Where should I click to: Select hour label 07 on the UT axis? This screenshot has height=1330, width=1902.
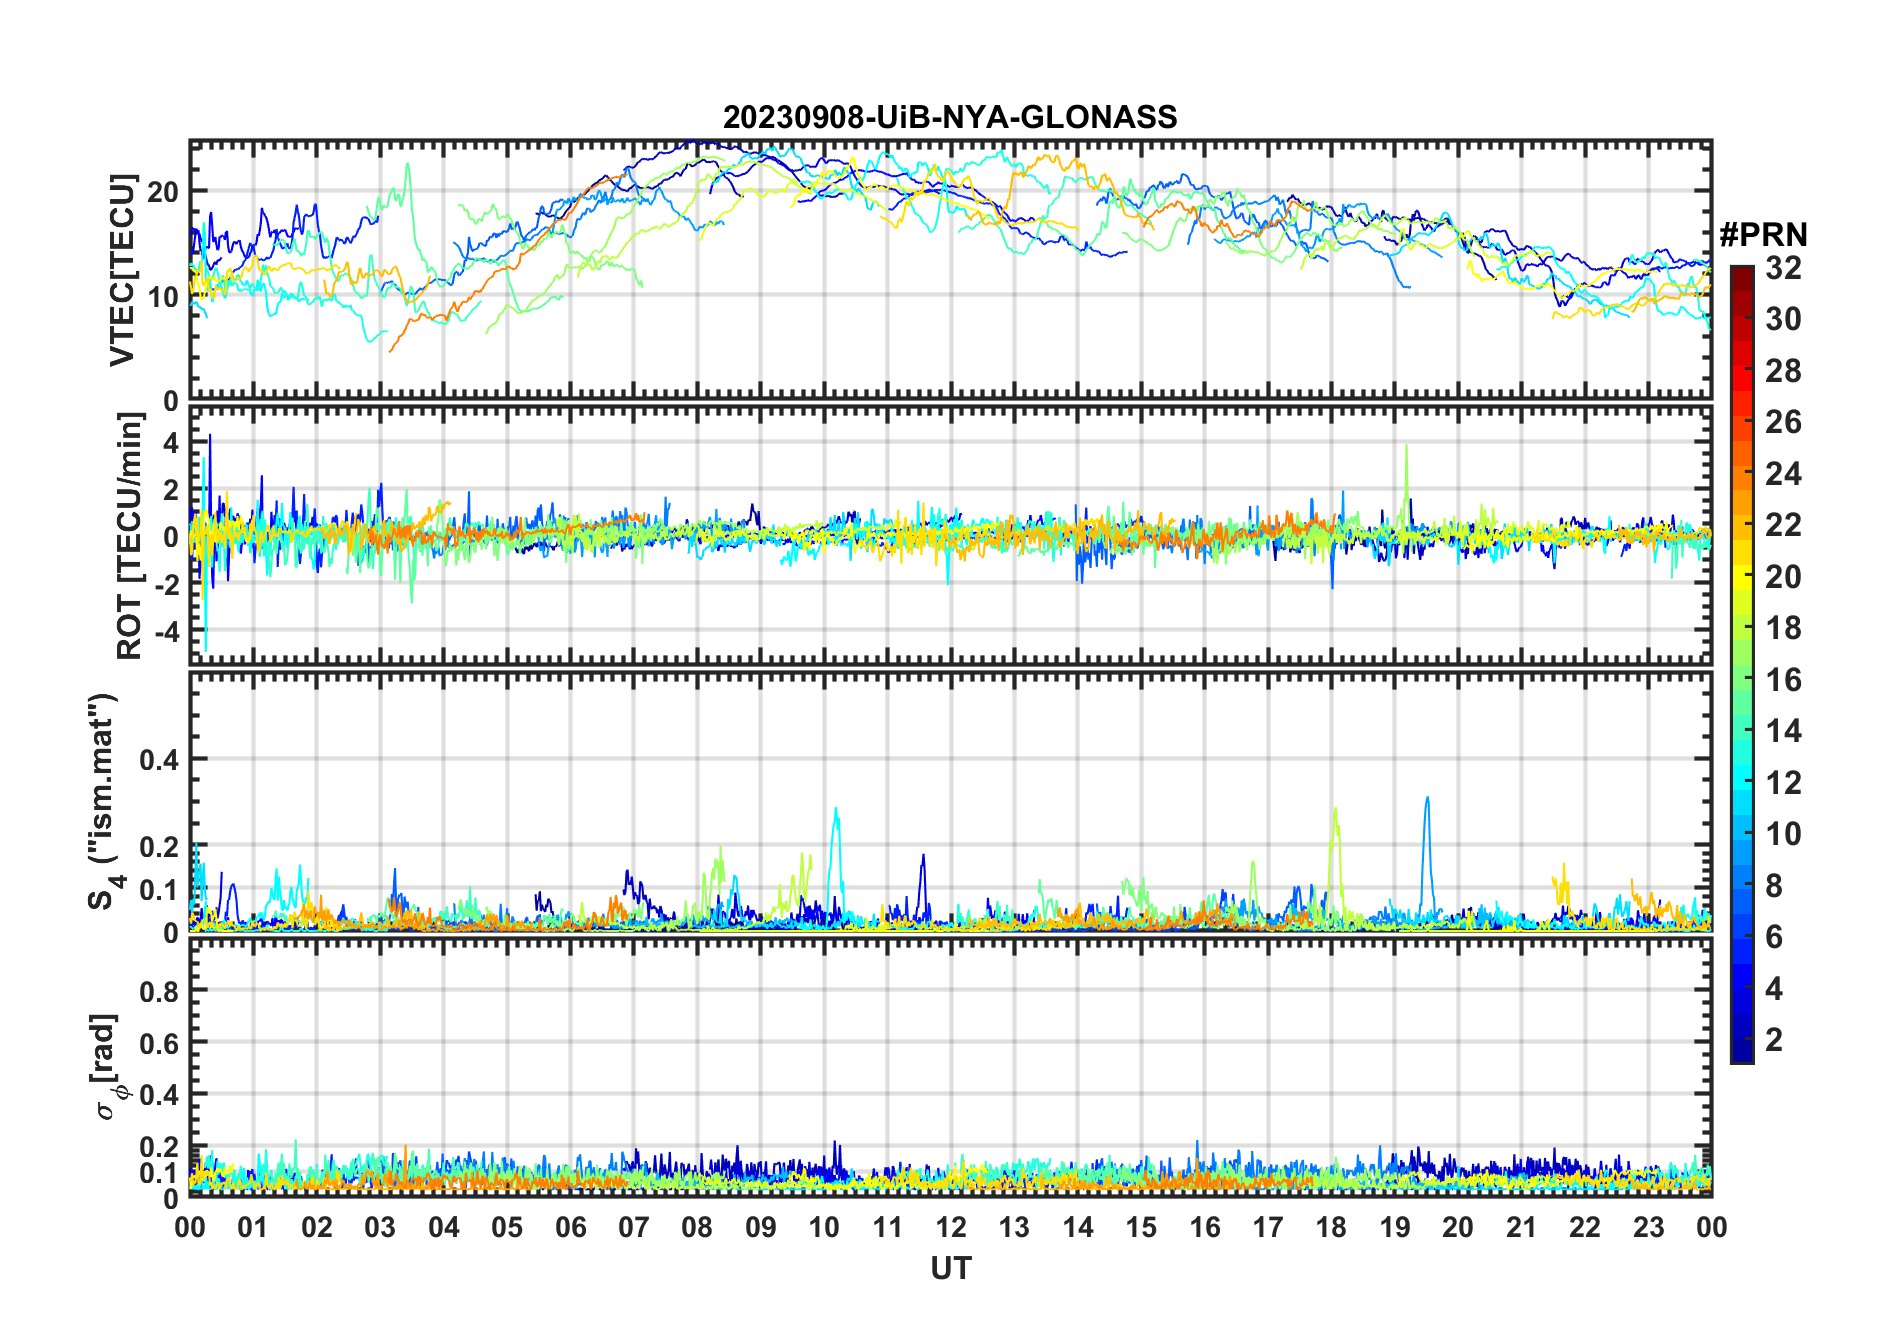pyautogui.click(x=634, y=1227)
